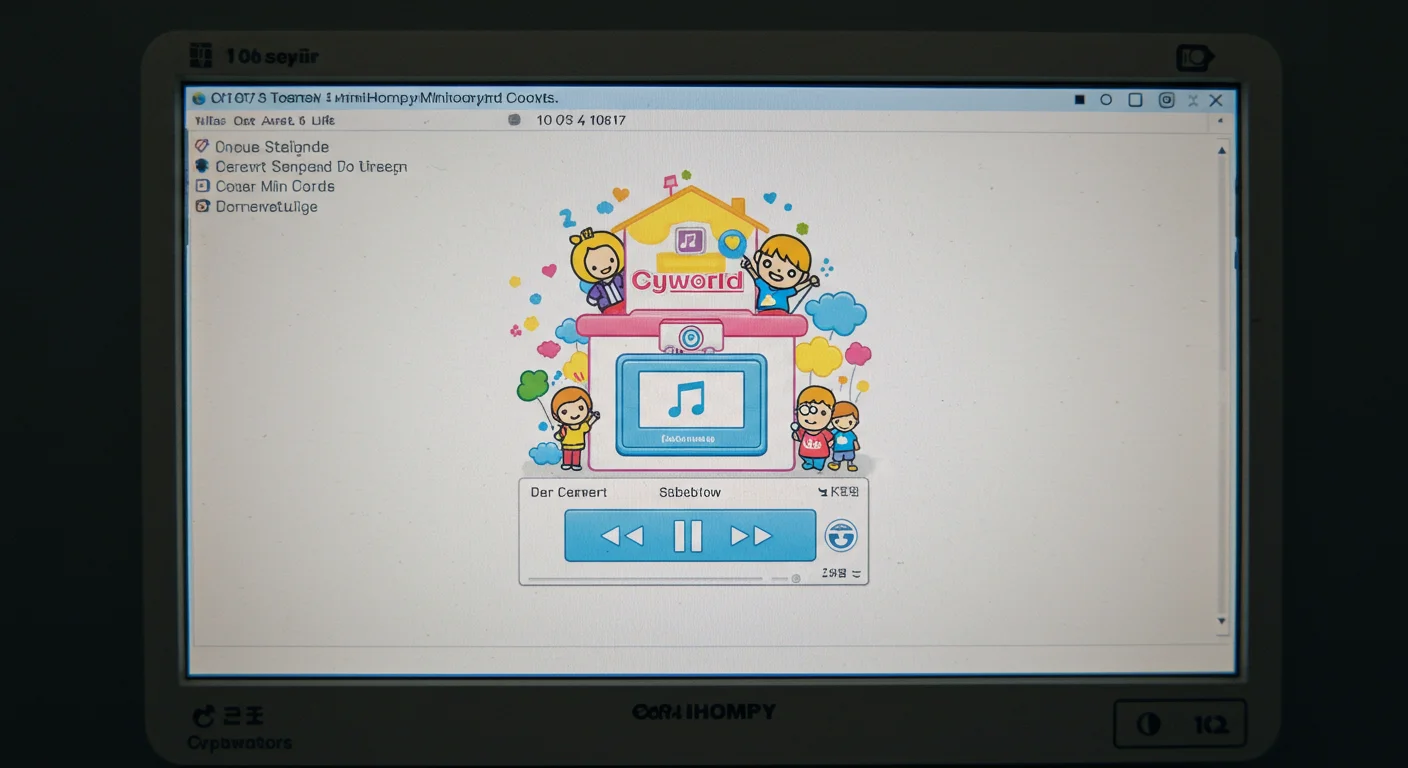Click the '10 OS 4 10817' text in menu row

(581, 120)
